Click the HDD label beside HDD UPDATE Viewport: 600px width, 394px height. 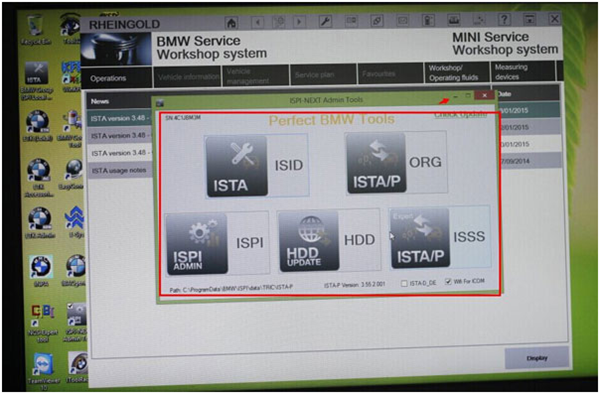coord(359,240)
